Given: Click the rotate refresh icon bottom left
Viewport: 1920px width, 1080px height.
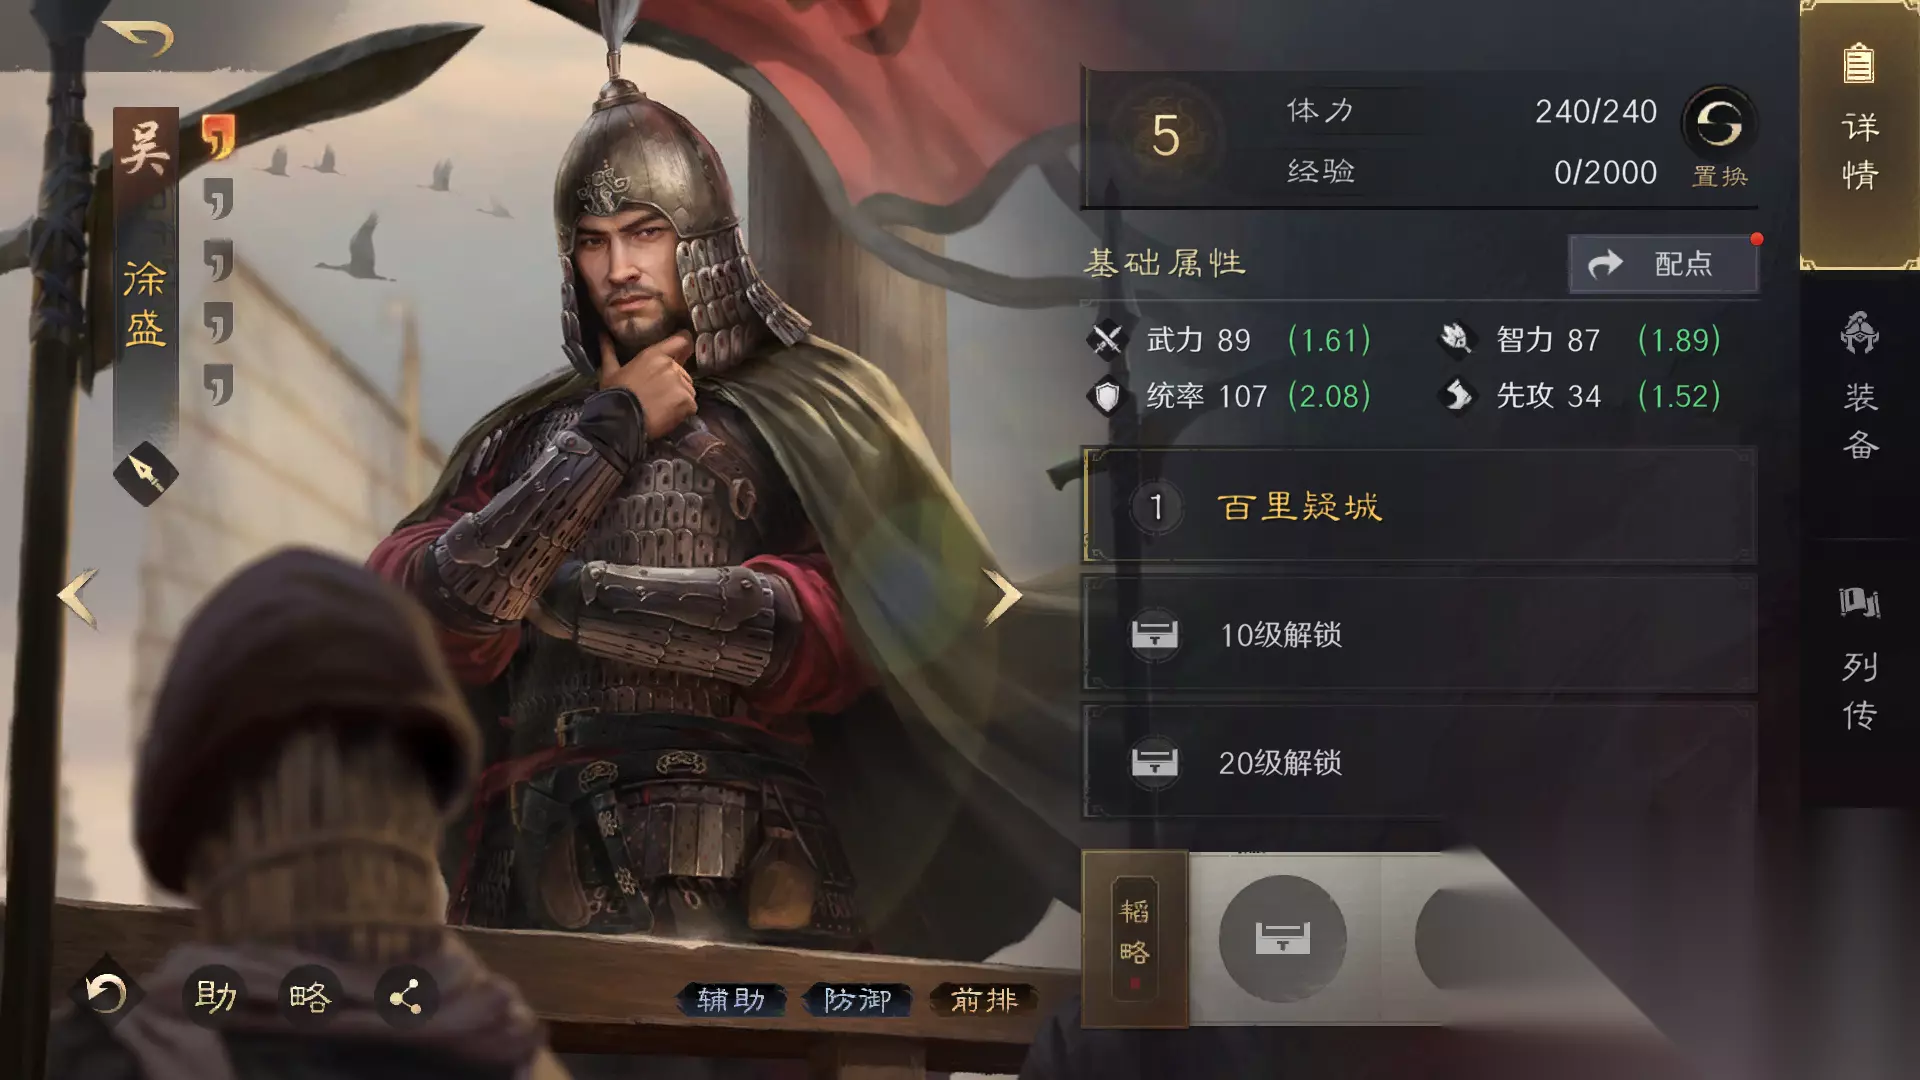Looking at the screenshot, I should click(106, 994).
